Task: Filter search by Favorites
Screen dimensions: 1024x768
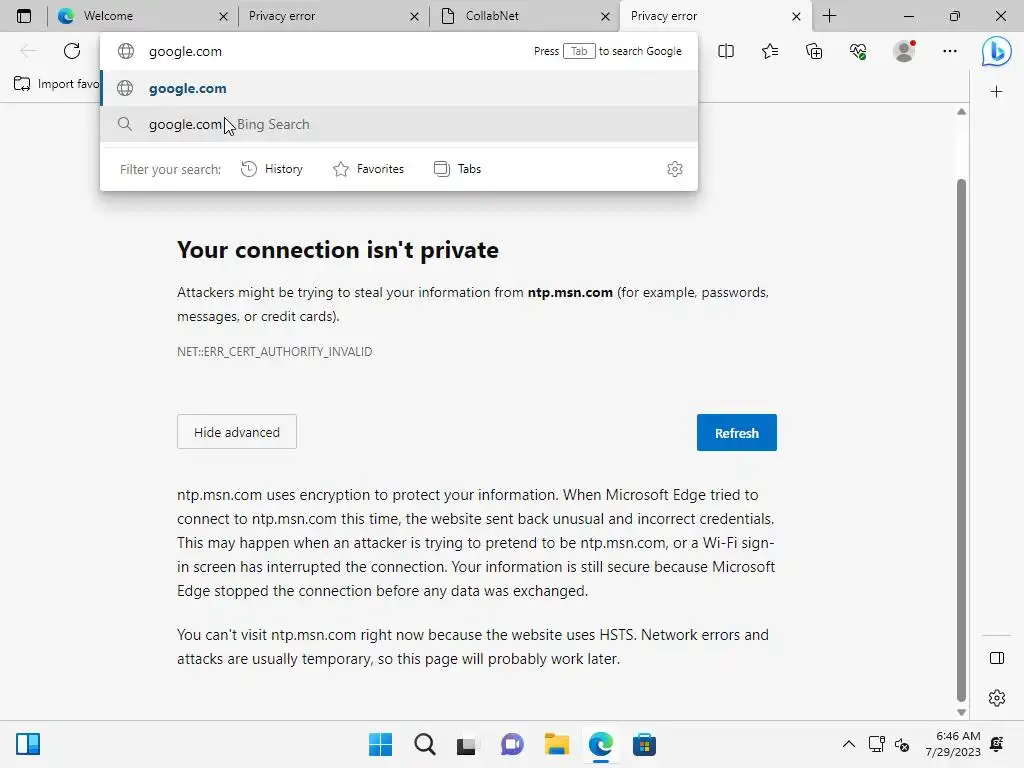Action: (368, 169)
